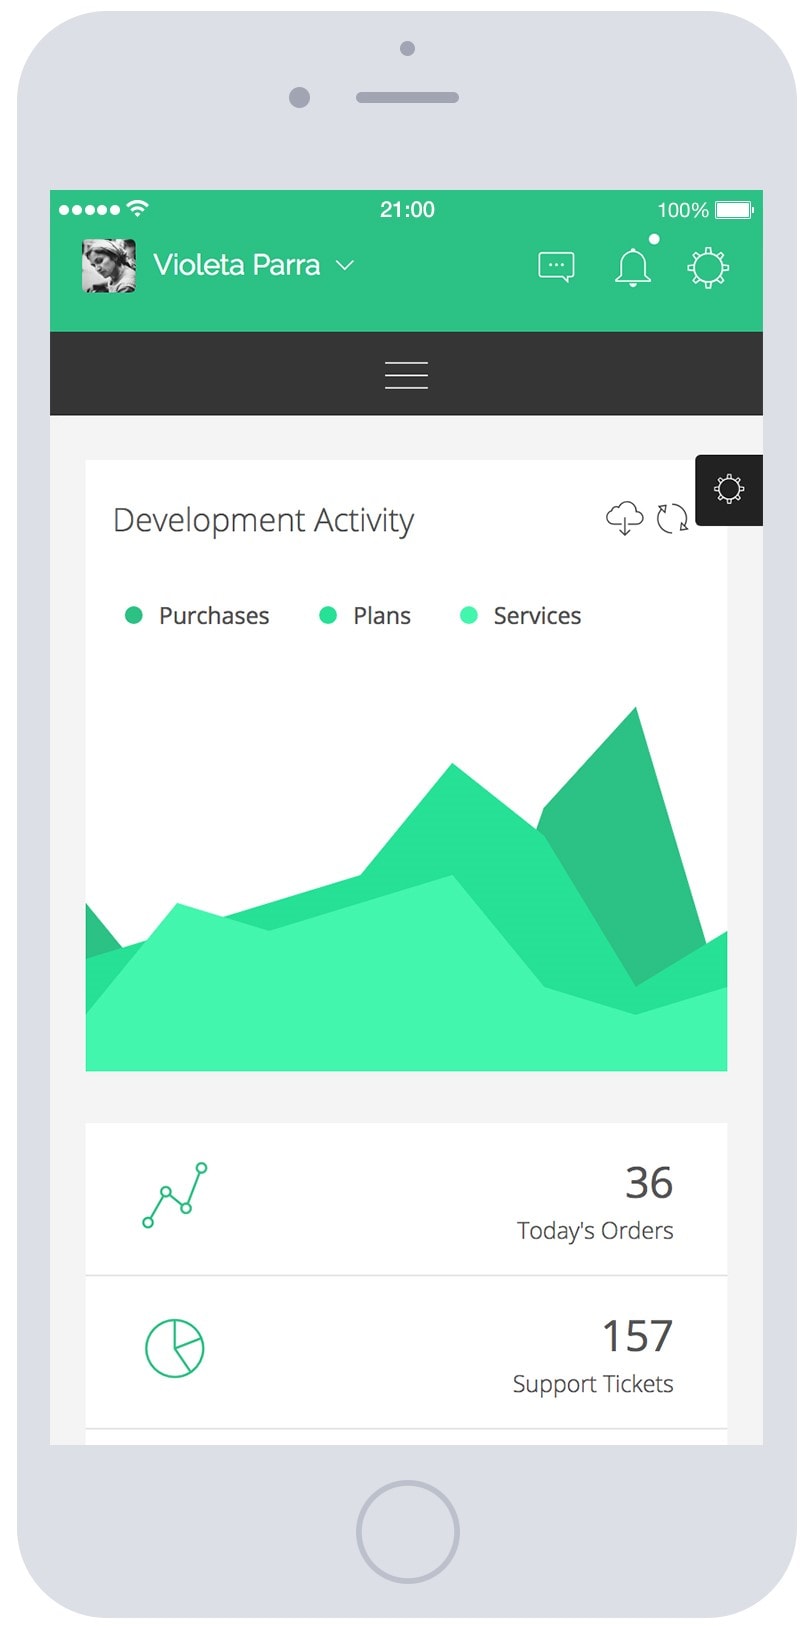Open the chat messages icon
The image size is (812, 1629).
coord(556,266)
